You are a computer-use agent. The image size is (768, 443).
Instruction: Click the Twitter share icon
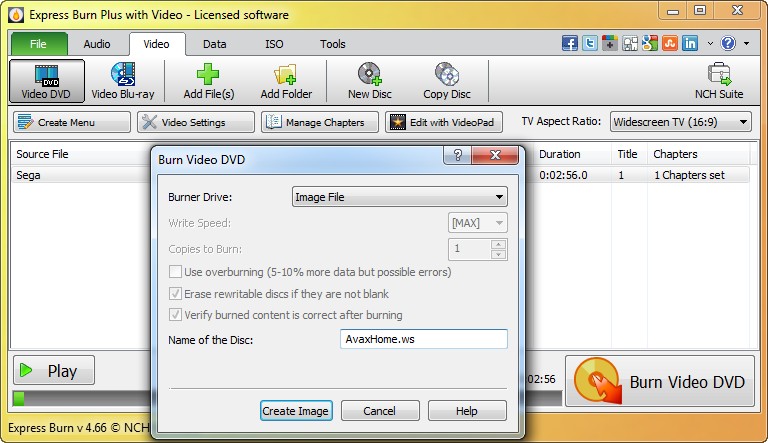[x=590, y=44]
